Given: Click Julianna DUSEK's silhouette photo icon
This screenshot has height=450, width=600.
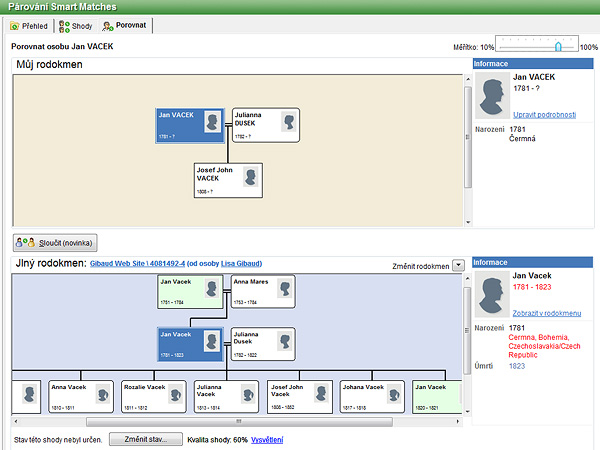Looking at the screenshot, I should [289, 122].
